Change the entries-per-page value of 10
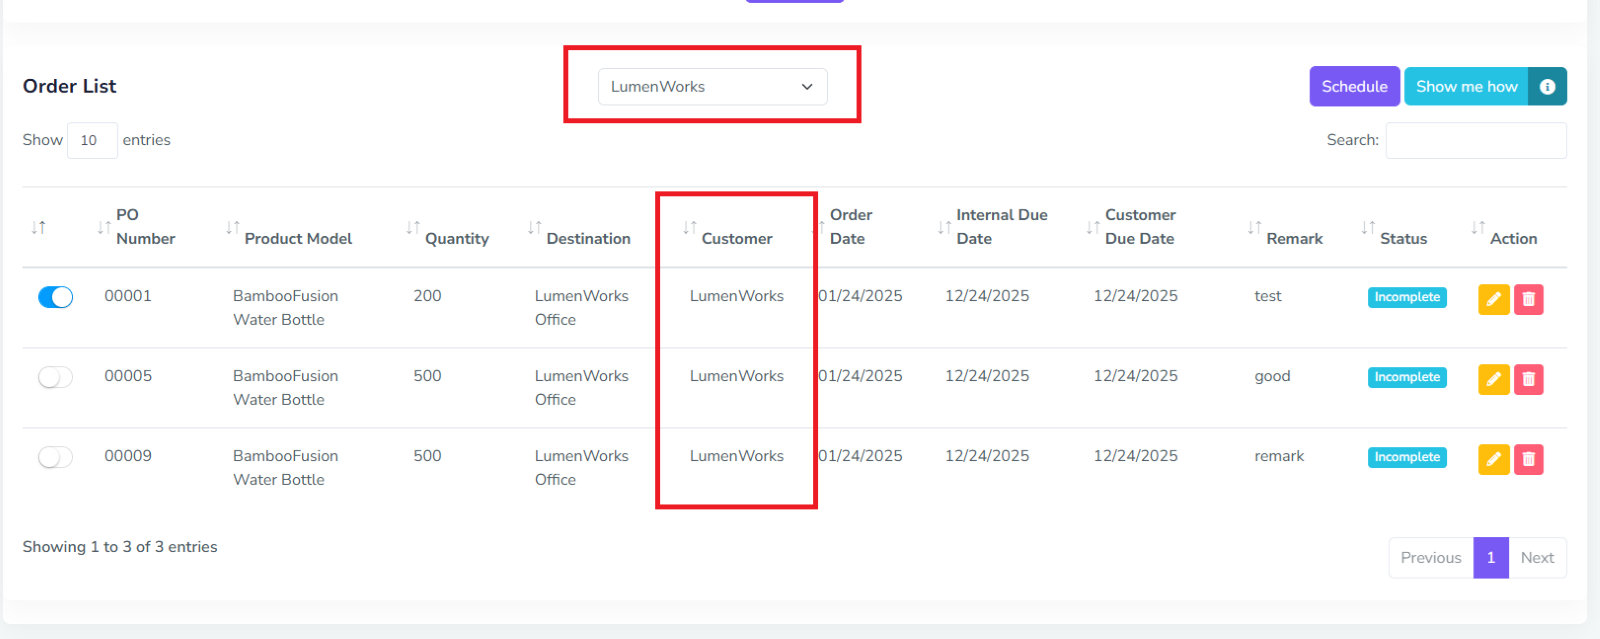This screenshot has width=1600, height=639. [92, 140]
